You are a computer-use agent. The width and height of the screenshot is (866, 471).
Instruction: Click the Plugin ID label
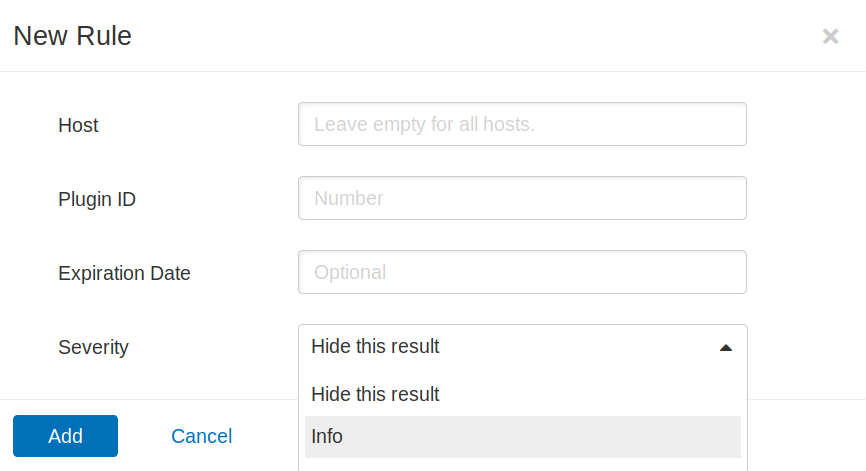(x=97, y=199)
